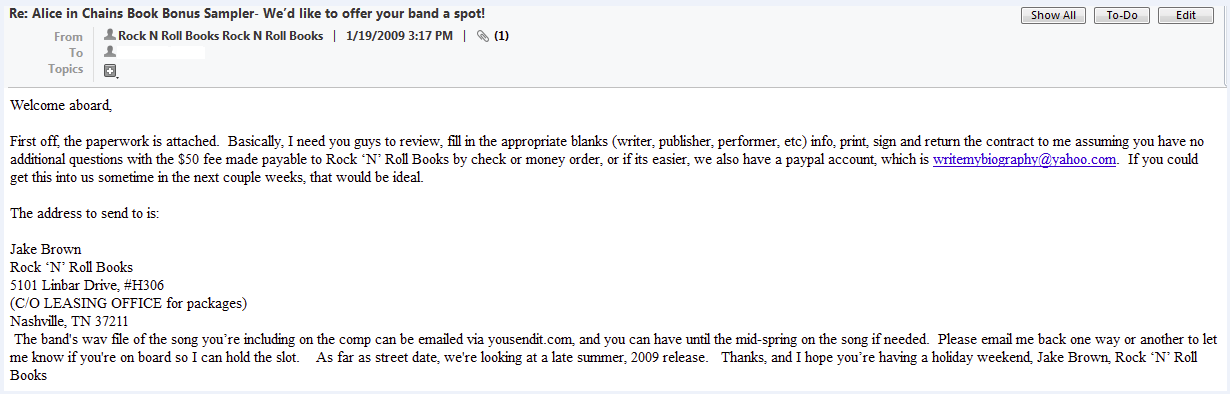The height and width of the screenshot is (394, 1230).
Task: Click the sender contact person icon
Action: click(110, 36)
